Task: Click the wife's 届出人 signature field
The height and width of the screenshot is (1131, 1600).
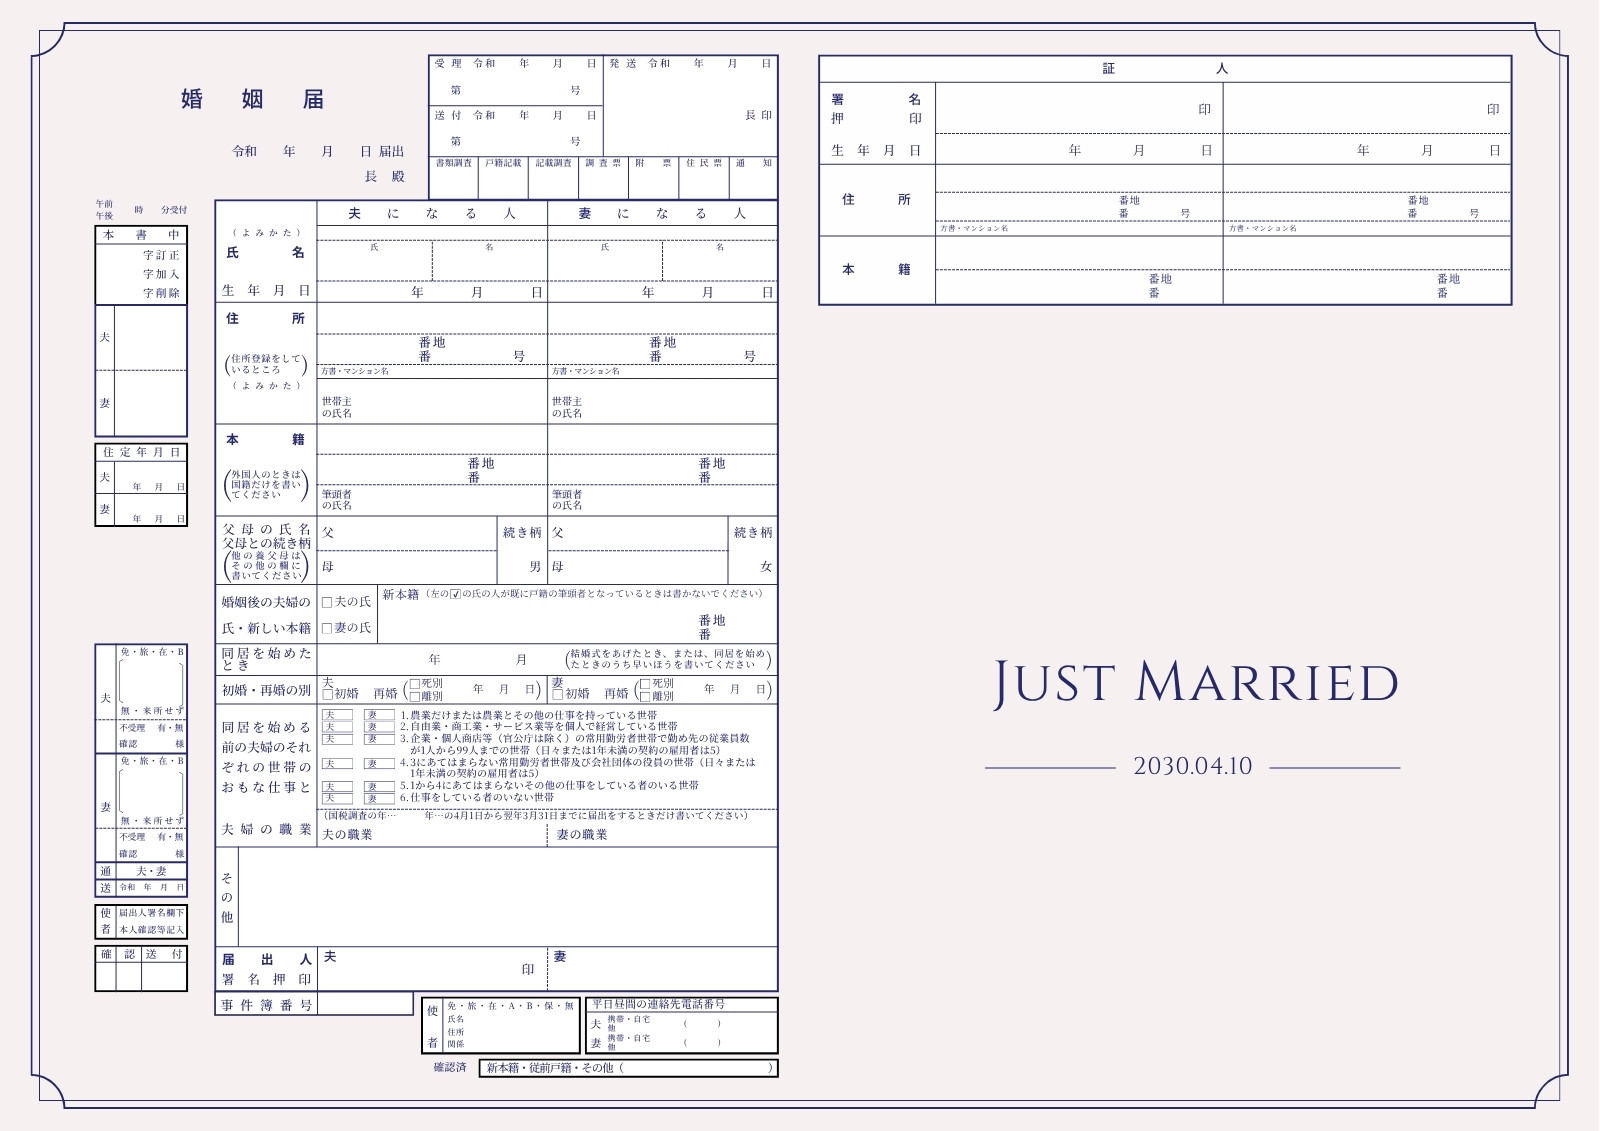Action: pyautogui.click(x=662, y=969)
